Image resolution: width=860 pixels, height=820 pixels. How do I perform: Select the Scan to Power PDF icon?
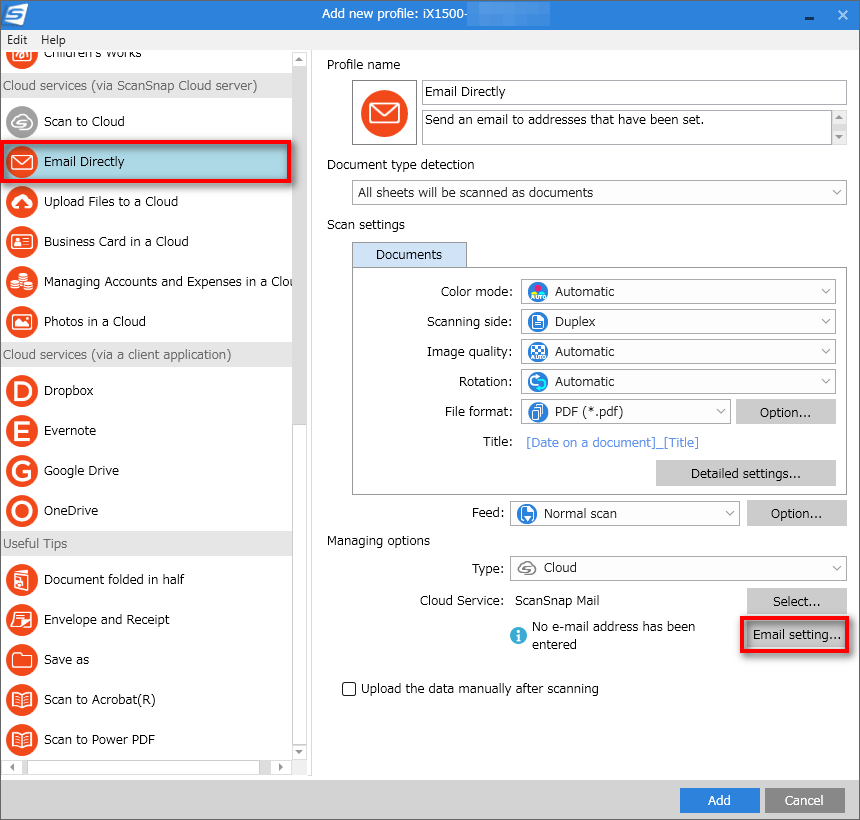coord(22,740)
